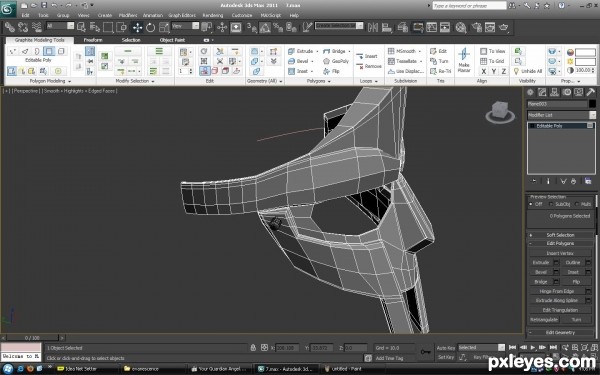Select SubObj radio in Preview Selection

[551, 204]
